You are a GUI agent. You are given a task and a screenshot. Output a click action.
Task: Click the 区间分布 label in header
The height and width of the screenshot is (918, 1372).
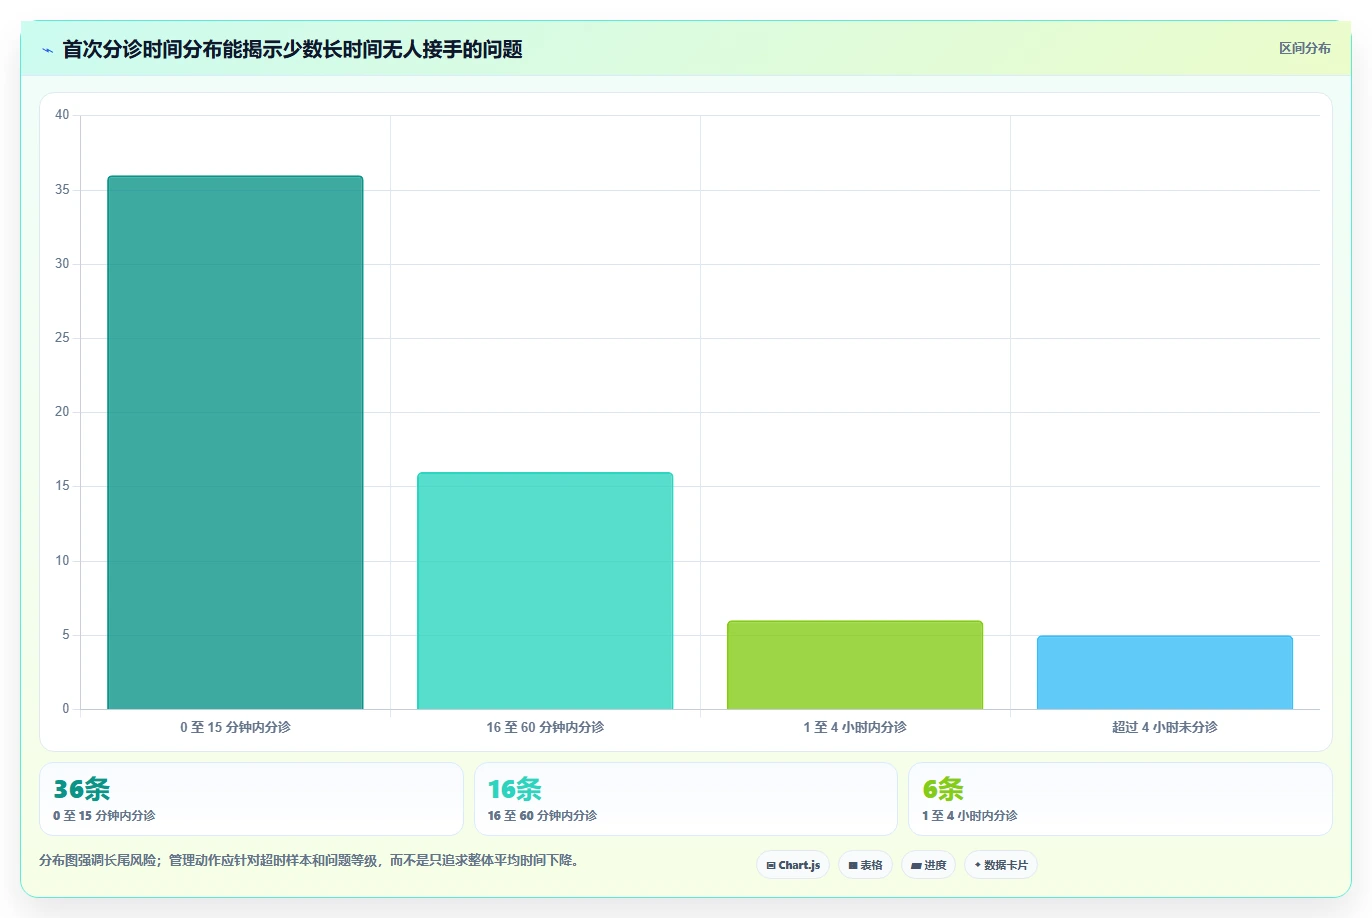[1304, 48]
